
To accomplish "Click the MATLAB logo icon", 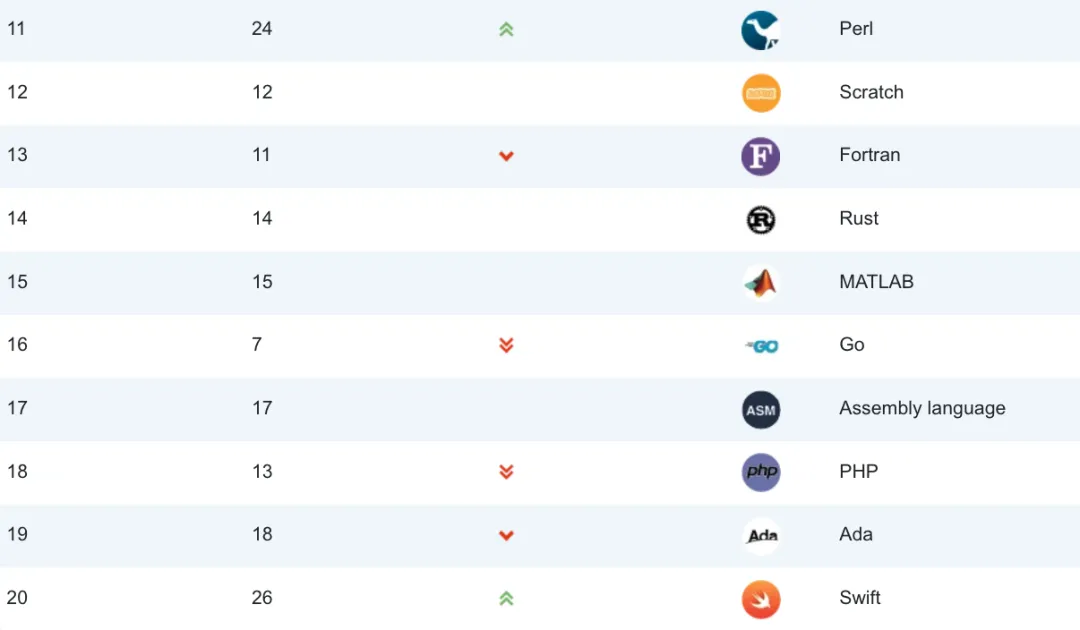I will (761, 283).
